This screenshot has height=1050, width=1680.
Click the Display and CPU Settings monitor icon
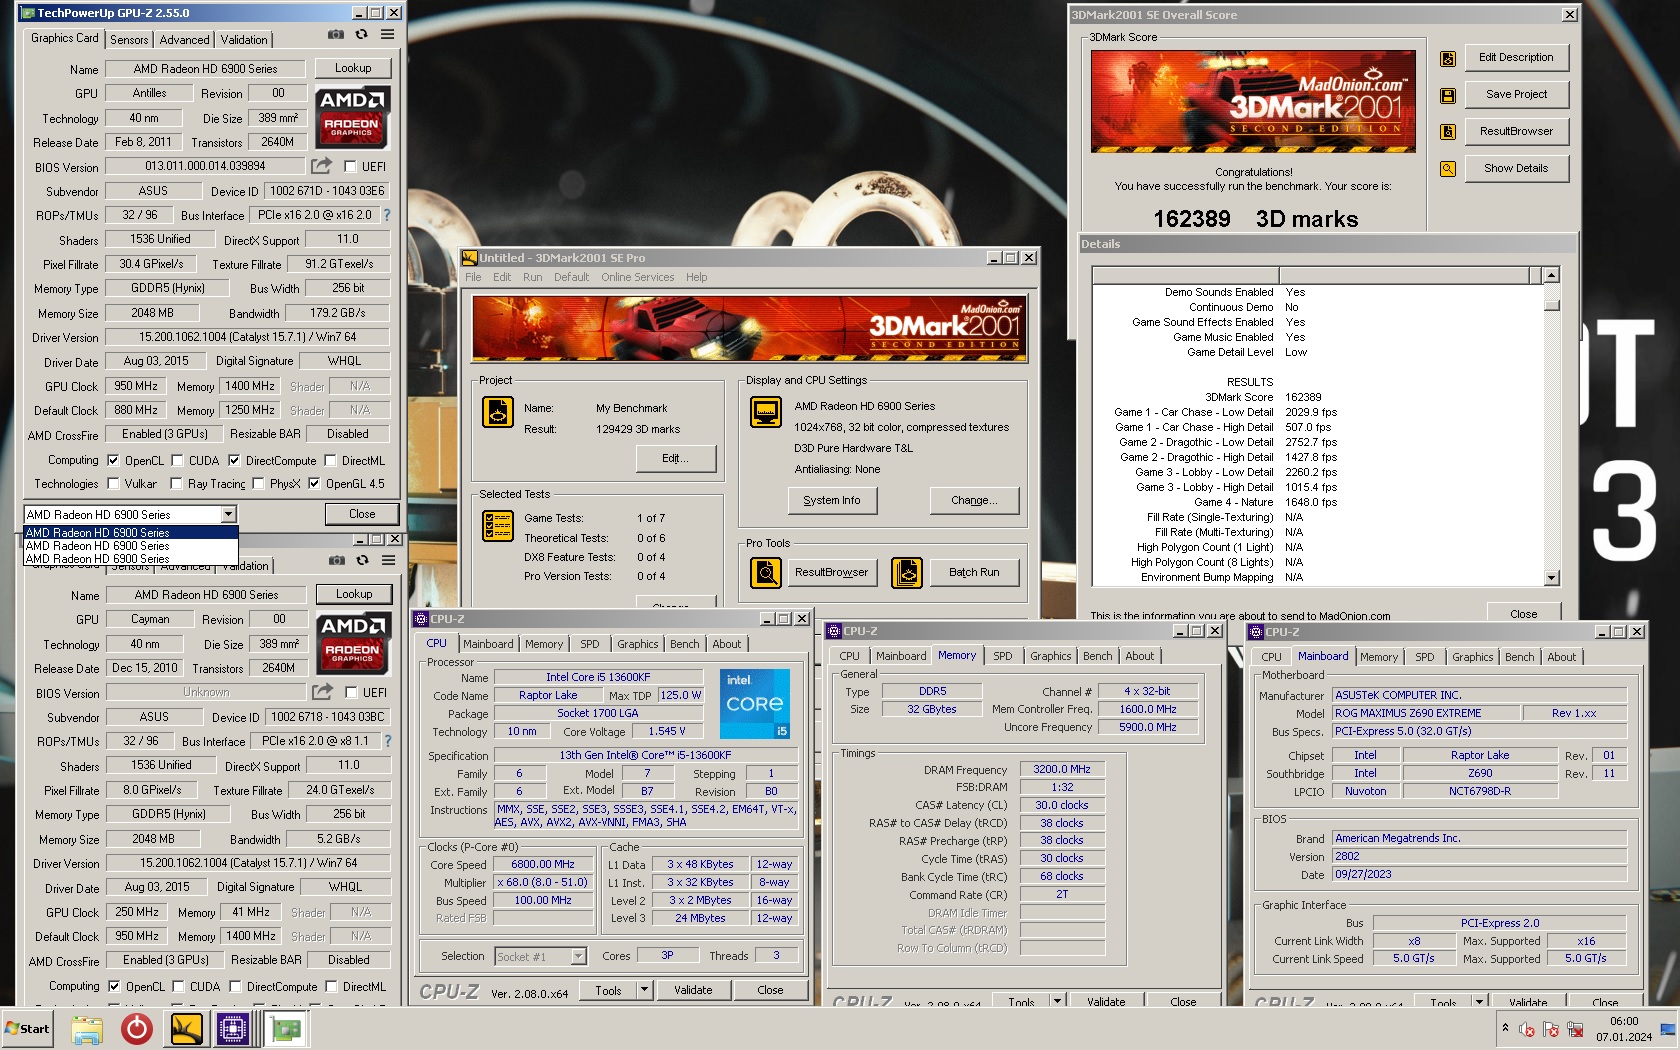766,412
